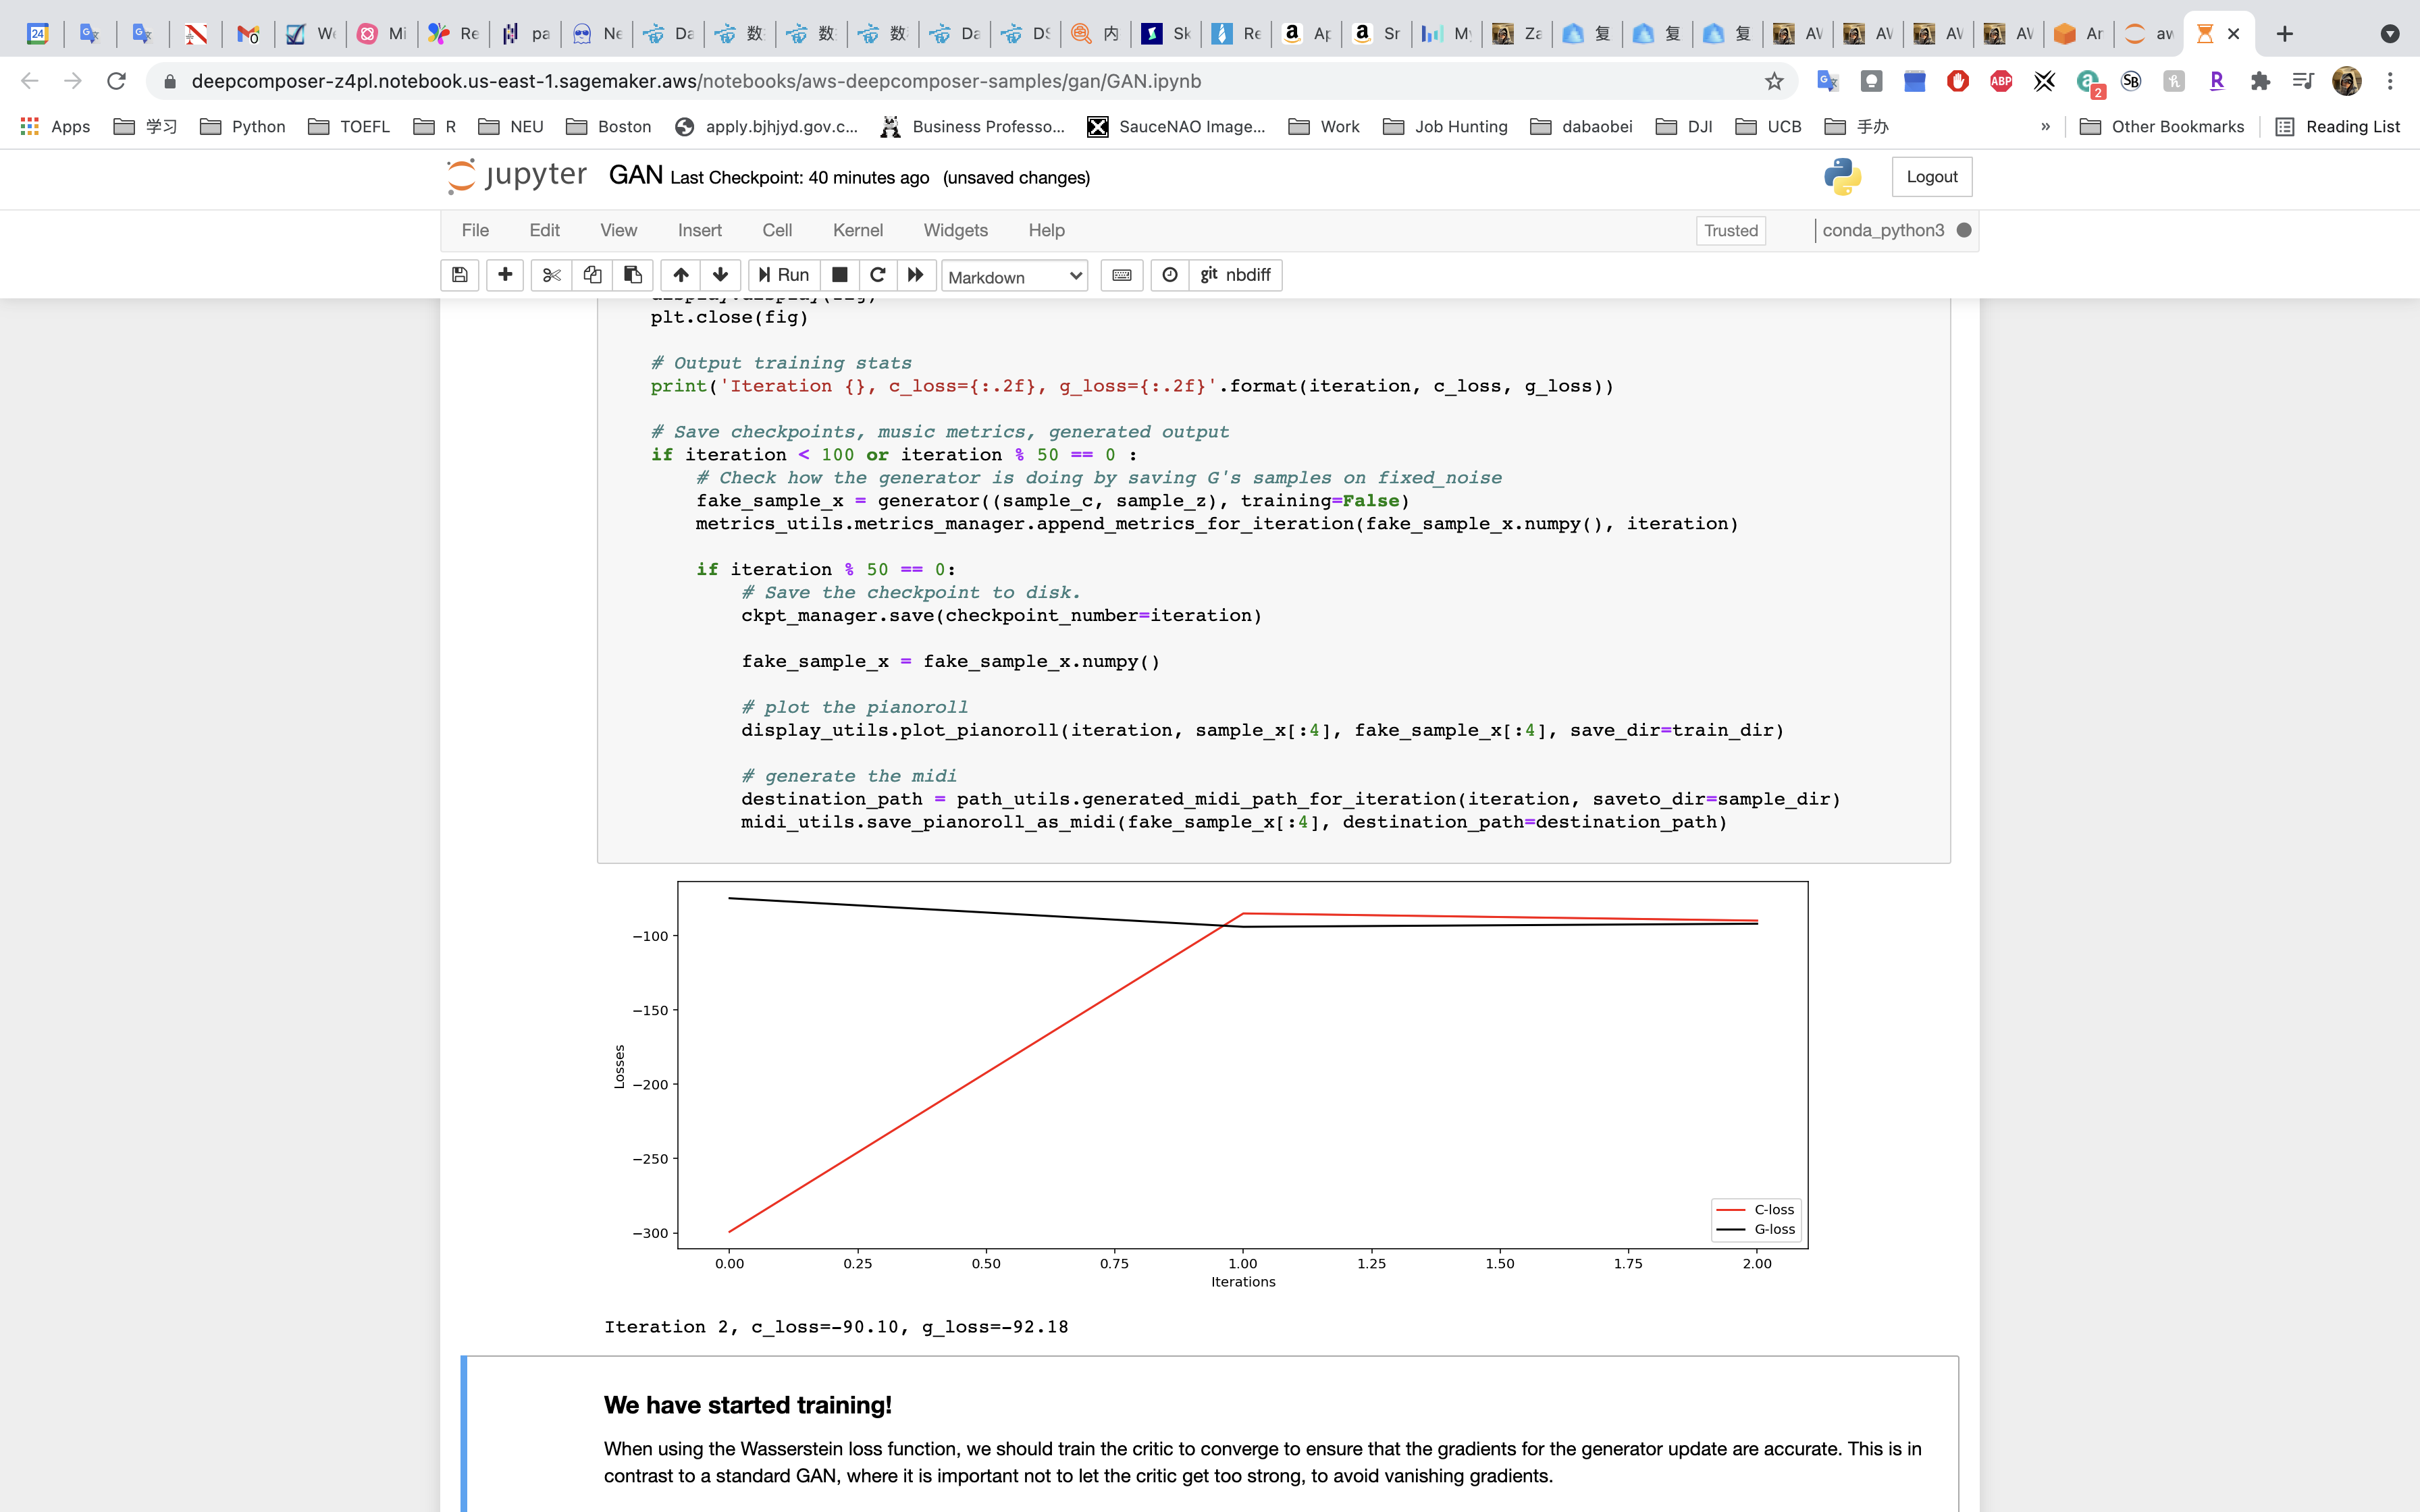
Task: Open the checkpoint history clock icon
Action: pyautogui.click(x=1170, y=275)
